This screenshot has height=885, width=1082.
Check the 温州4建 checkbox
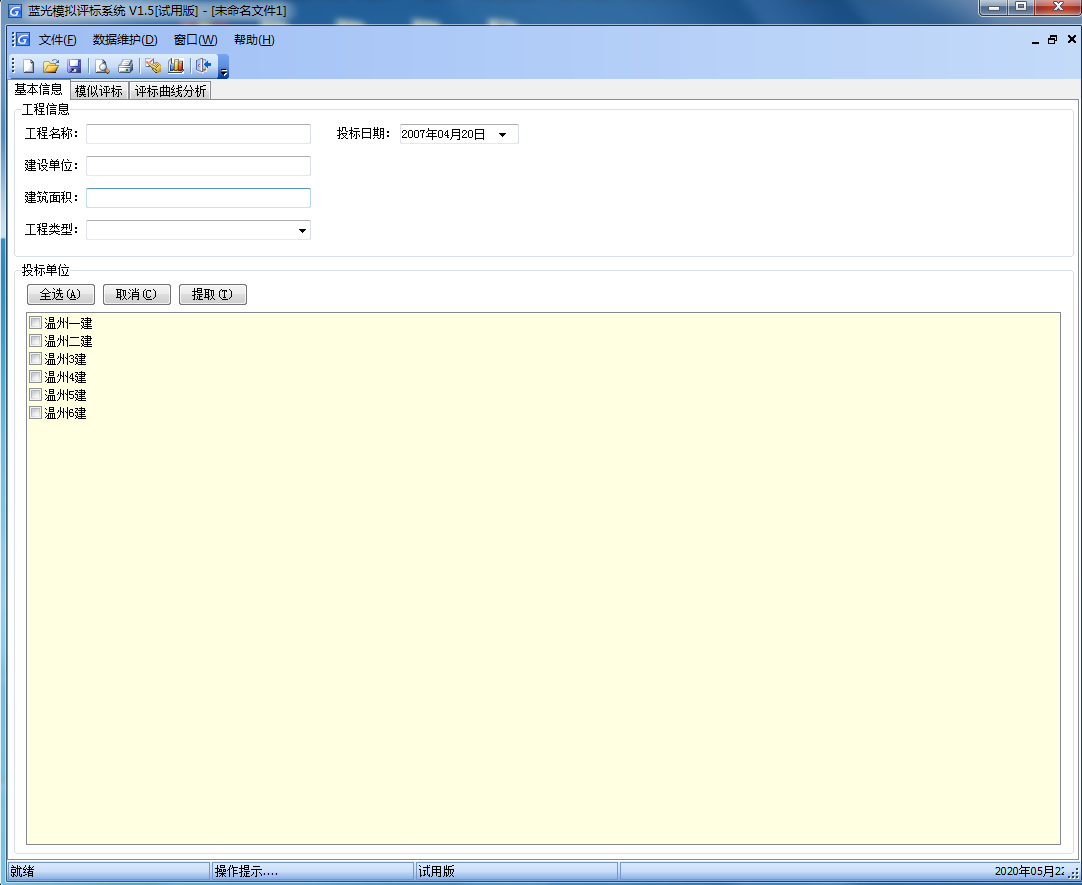35,377
